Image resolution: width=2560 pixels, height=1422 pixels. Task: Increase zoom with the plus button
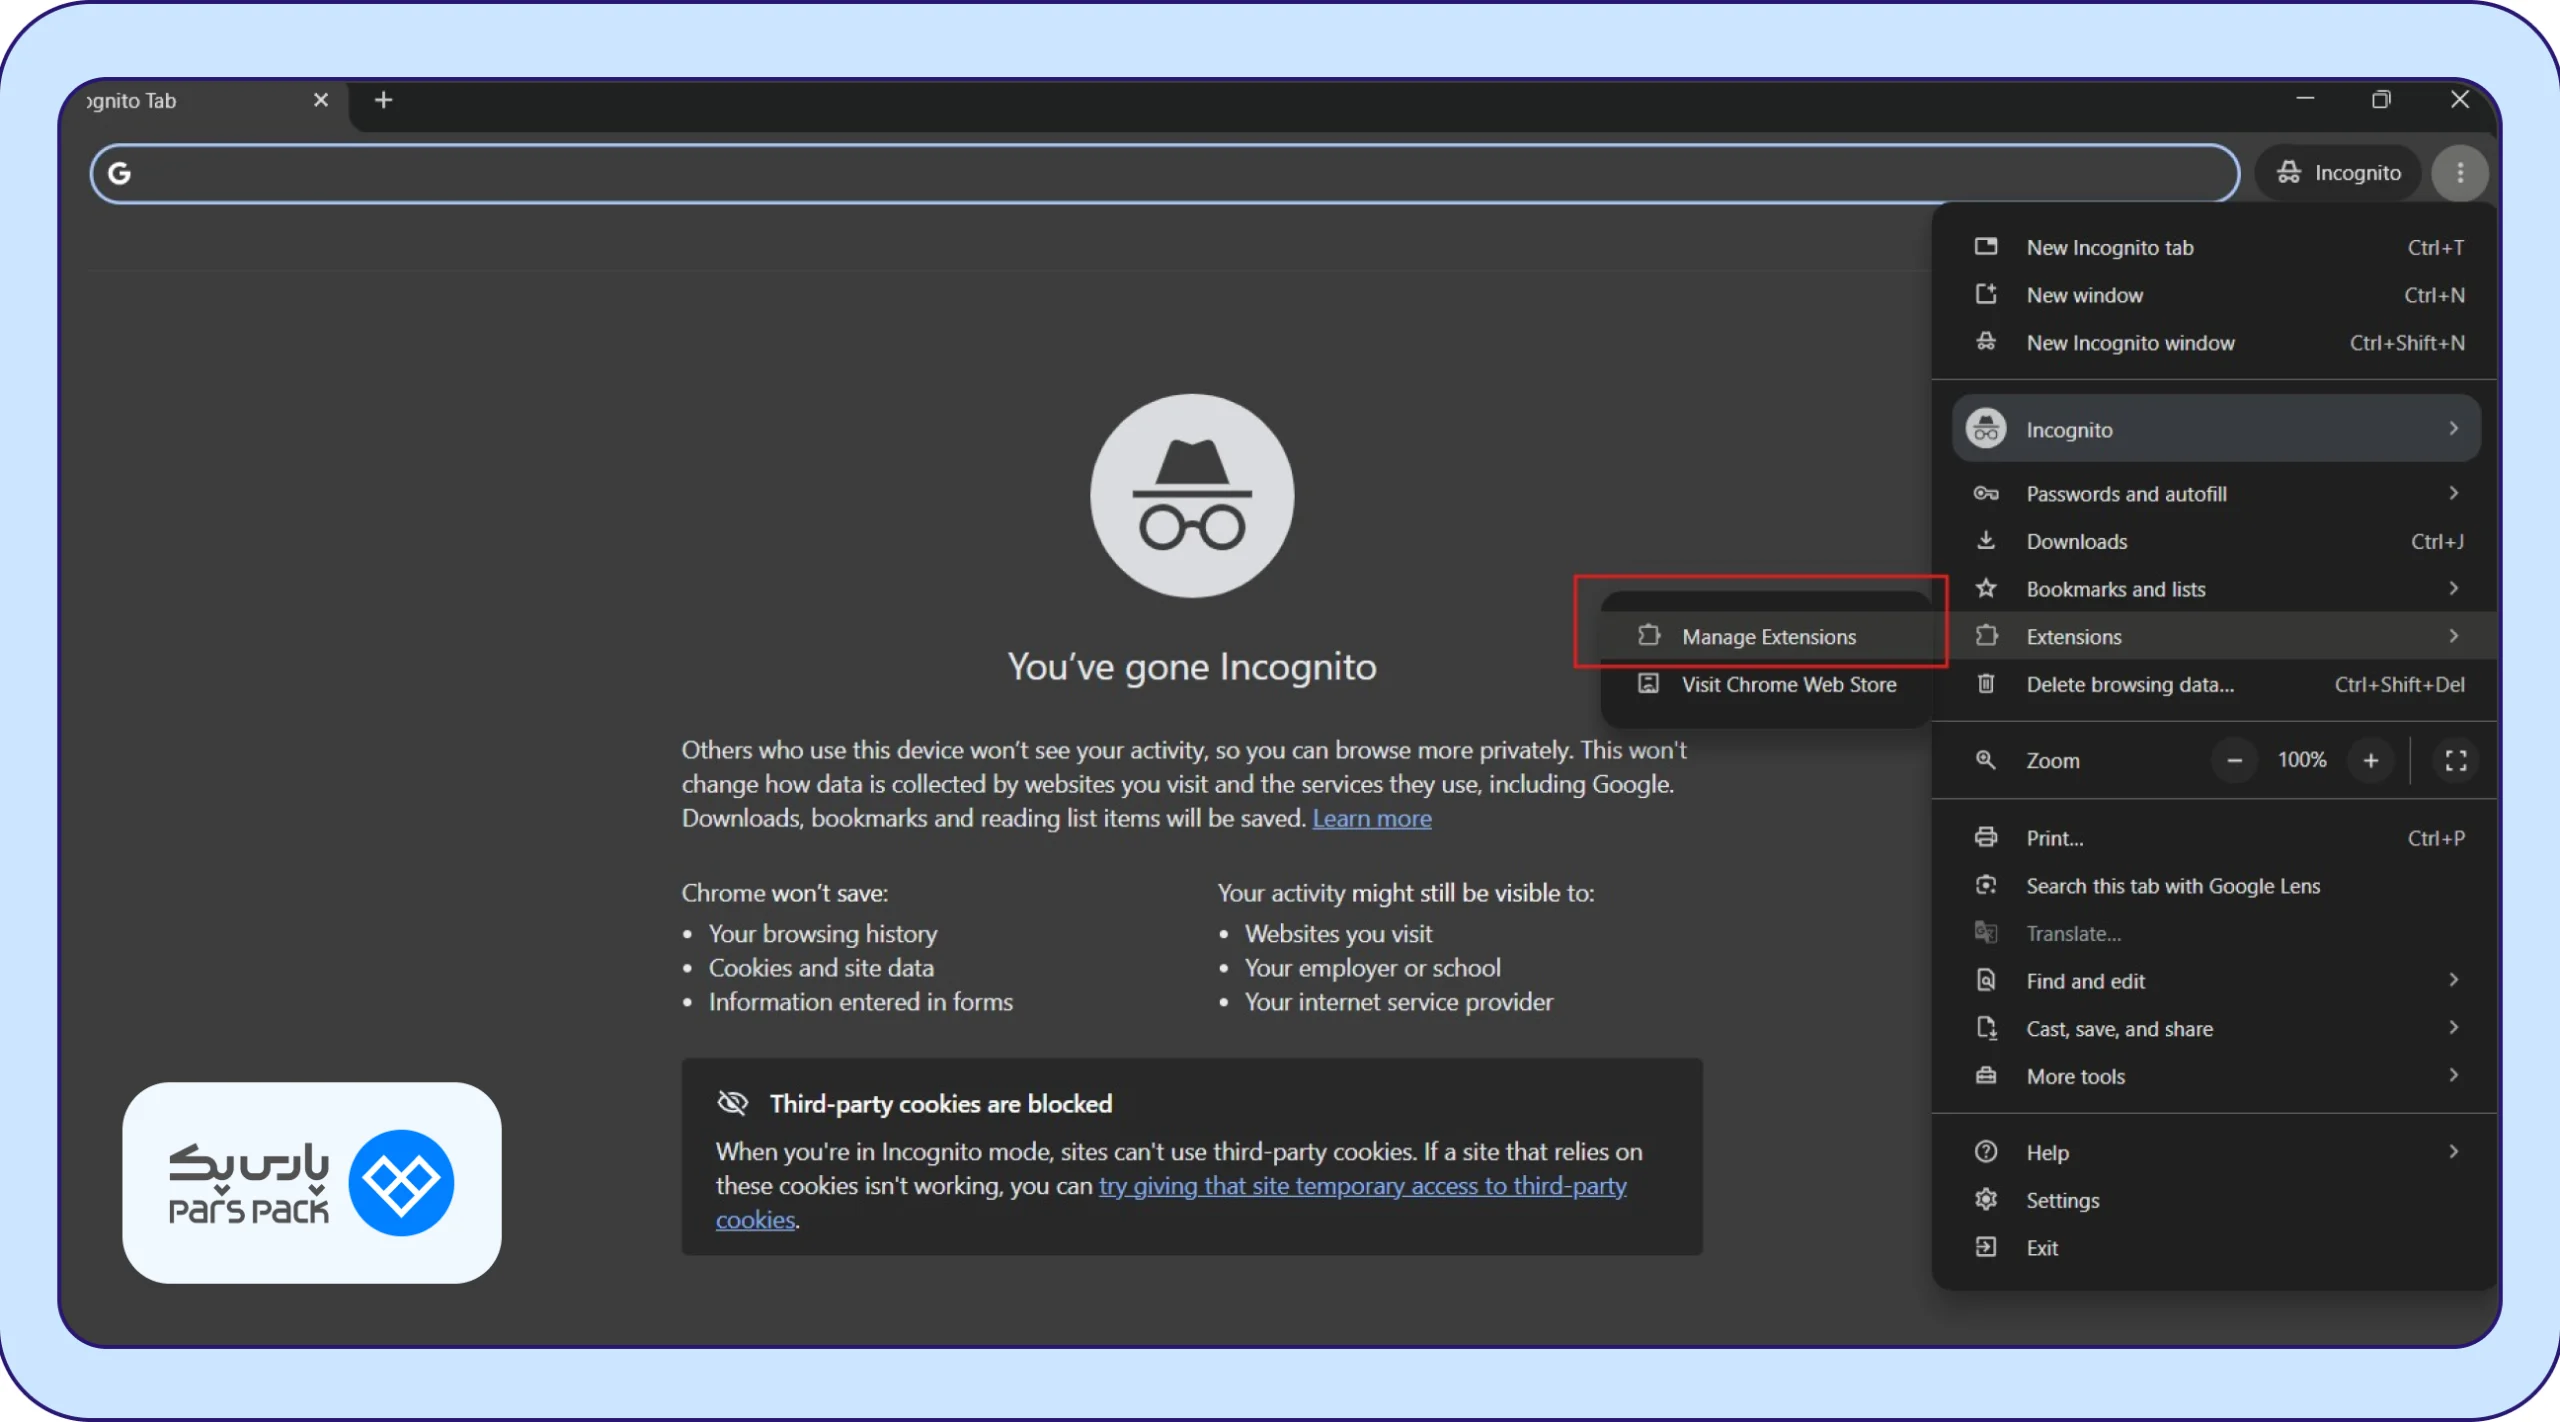pyautogui.click(x=2370, y=760)
